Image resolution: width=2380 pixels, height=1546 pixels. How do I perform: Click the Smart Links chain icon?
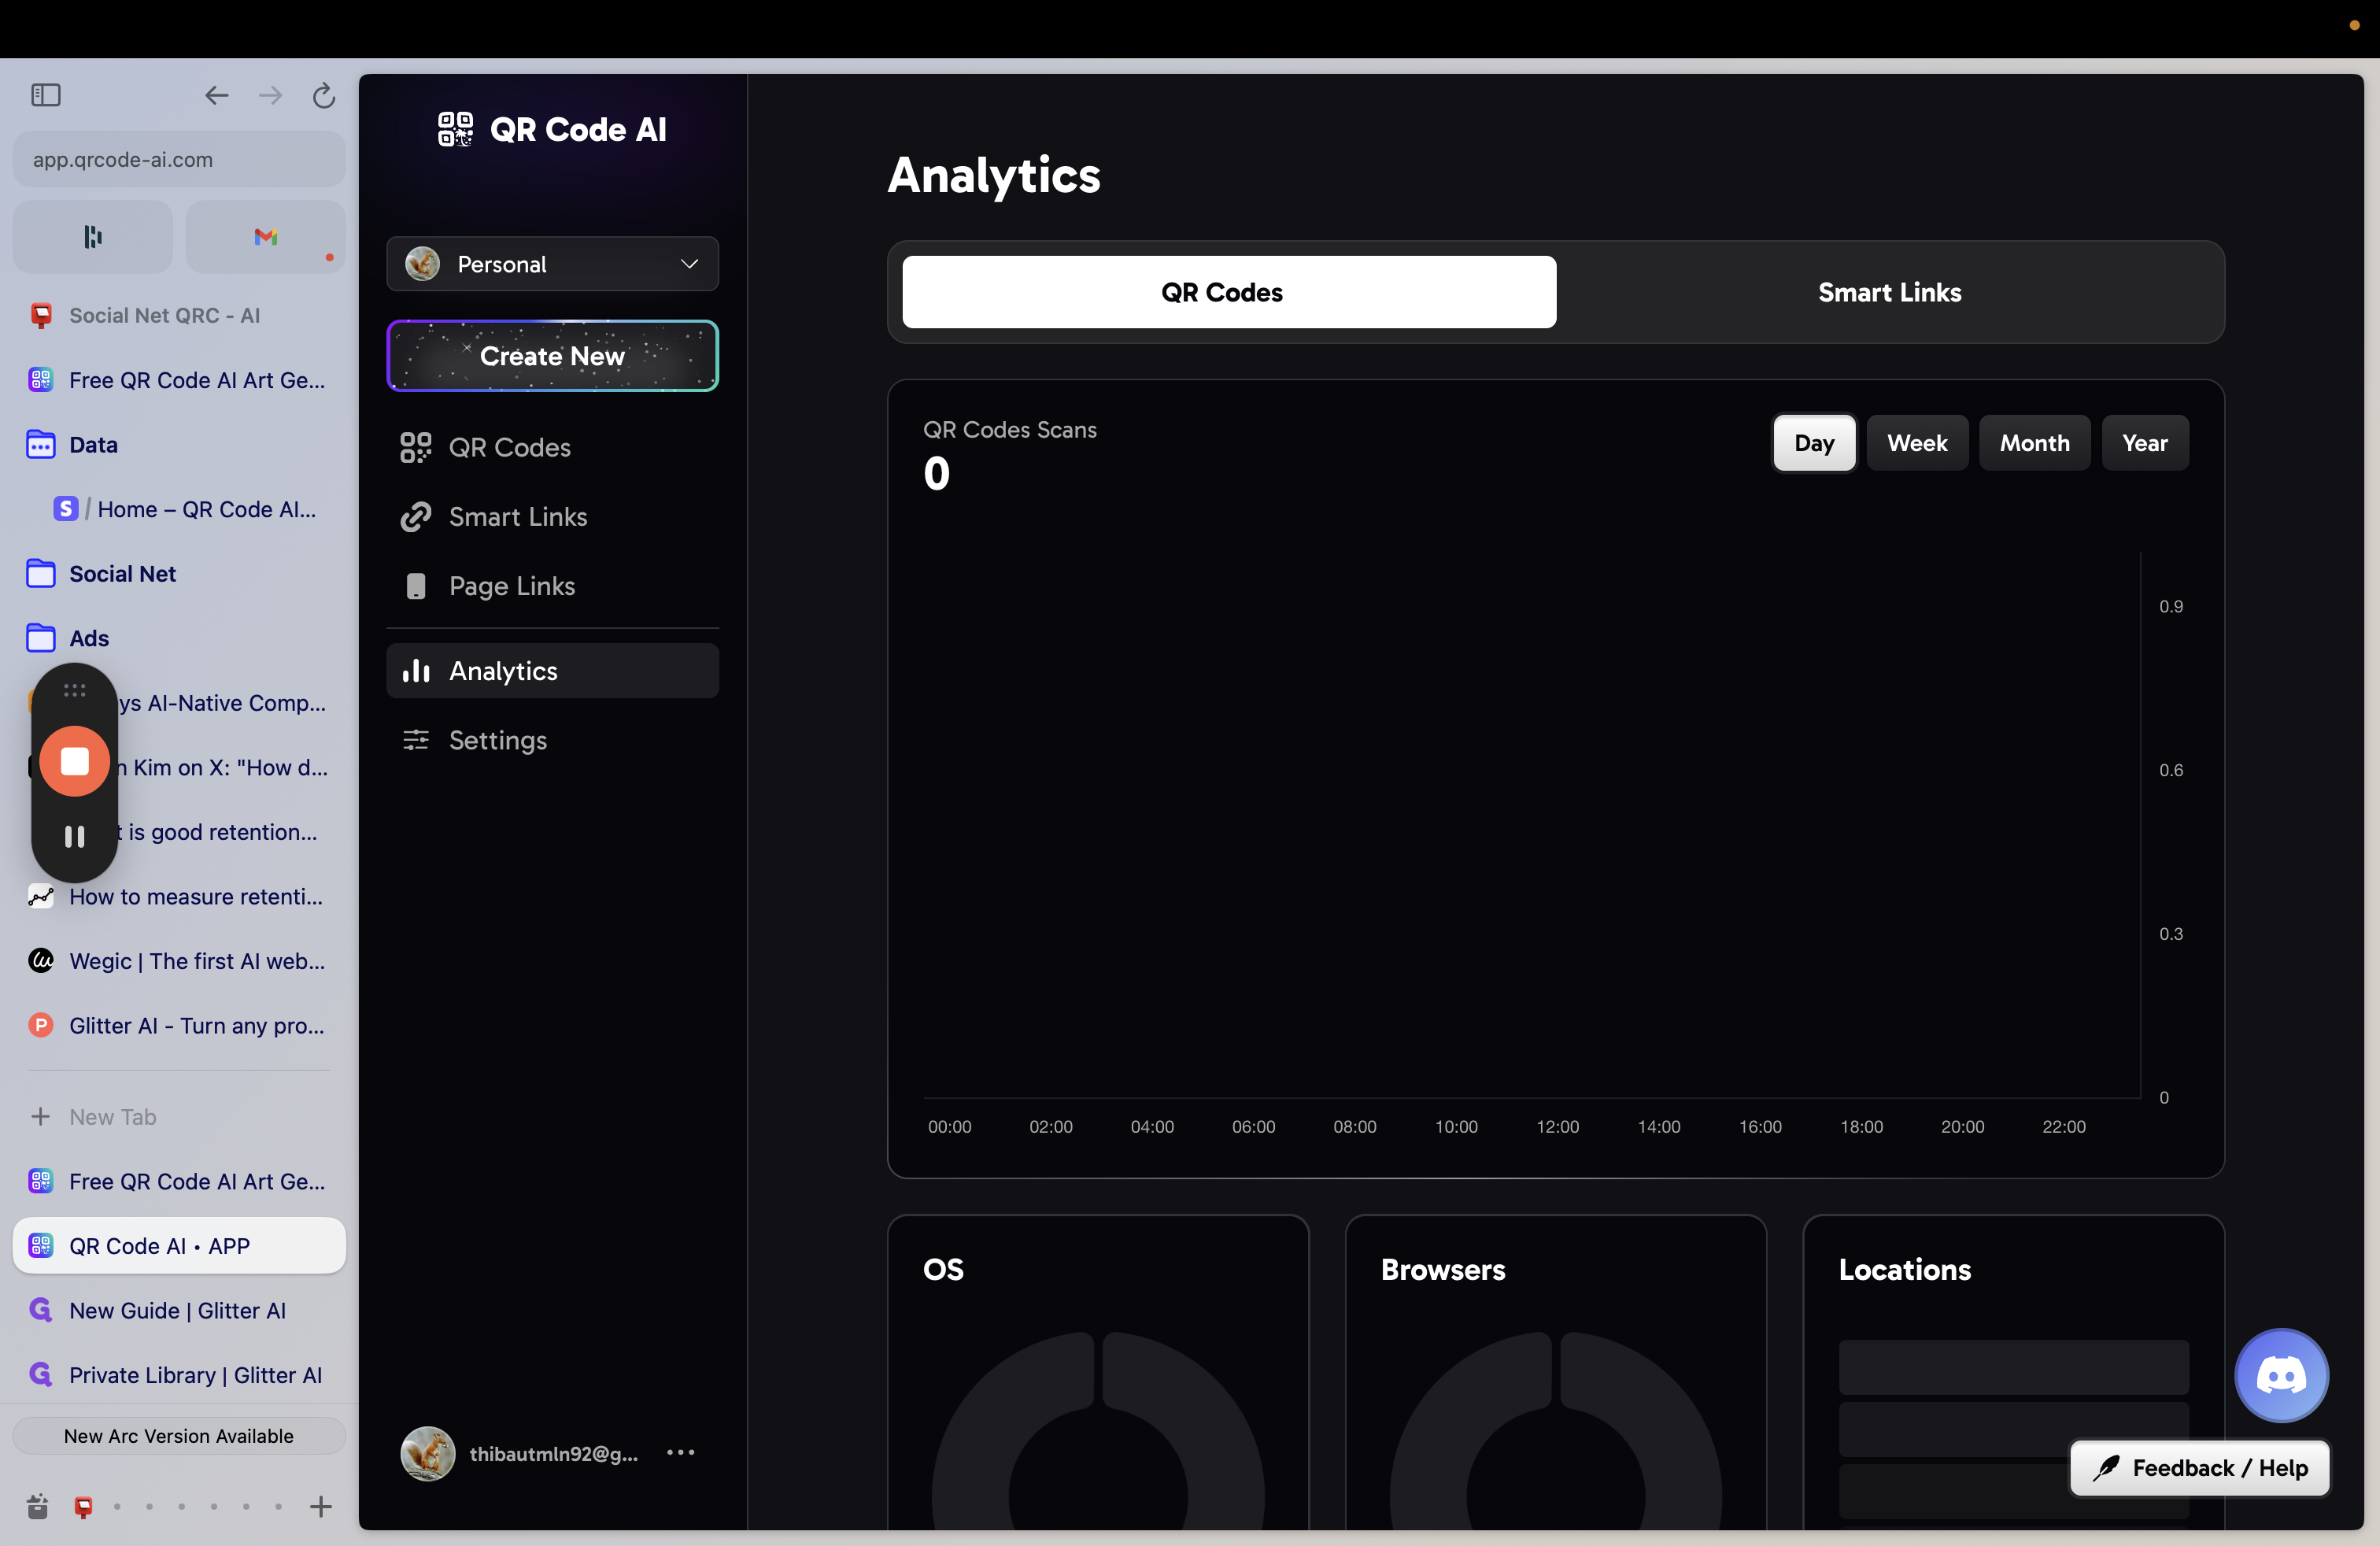point(415,517)
